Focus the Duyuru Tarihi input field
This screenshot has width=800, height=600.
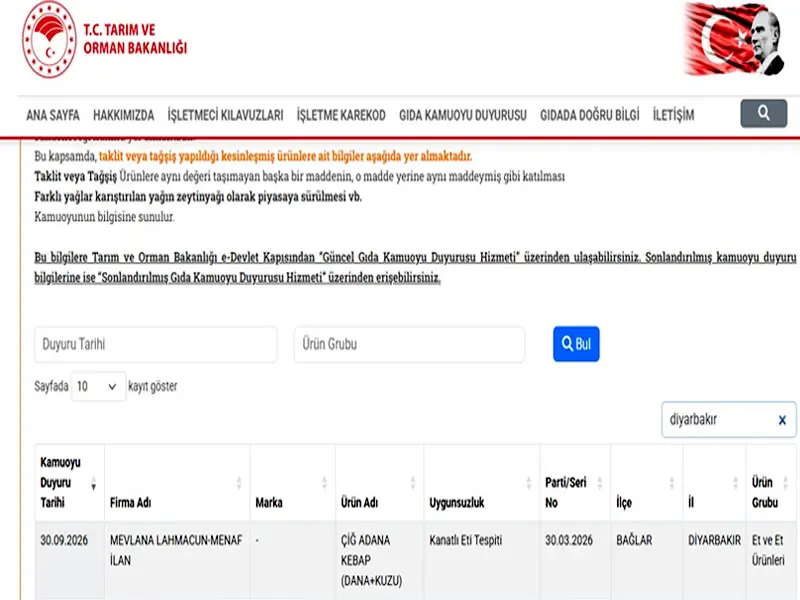pos(156,344)
